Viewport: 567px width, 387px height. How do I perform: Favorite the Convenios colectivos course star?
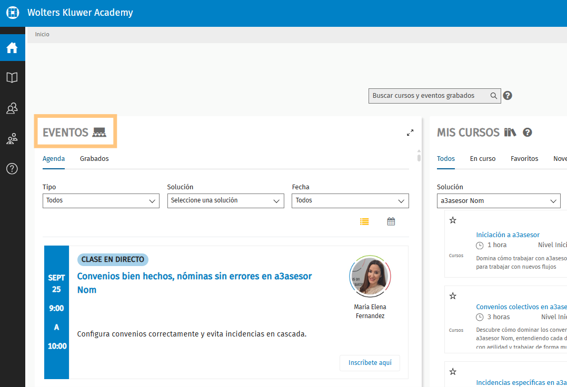pos(453,296)
